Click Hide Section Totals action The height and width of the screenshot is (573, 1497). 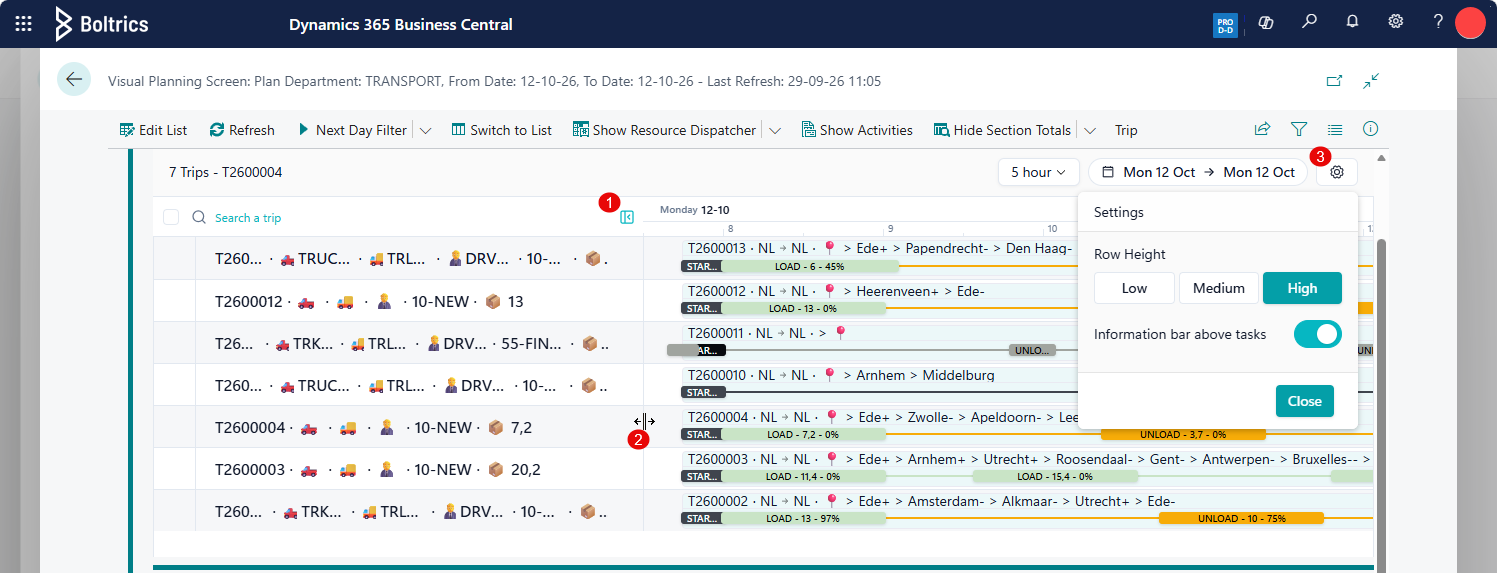(1002, 130)
